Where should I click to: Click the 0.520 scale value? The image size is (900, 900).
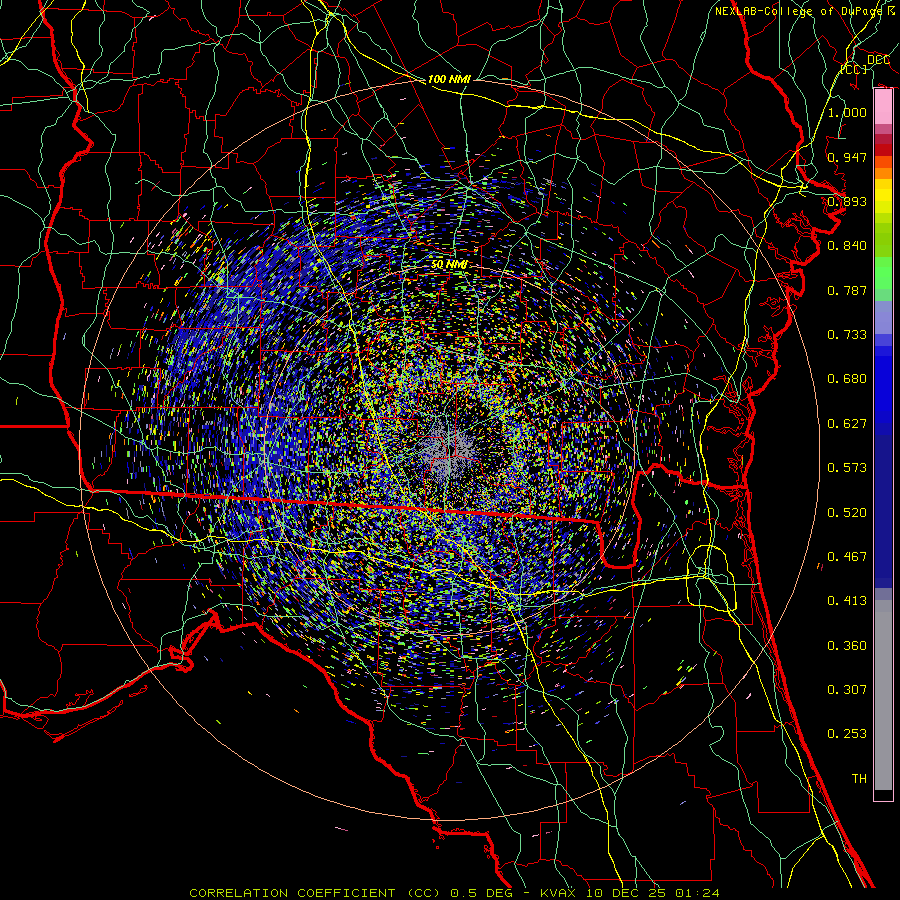(x=847, y=513)
